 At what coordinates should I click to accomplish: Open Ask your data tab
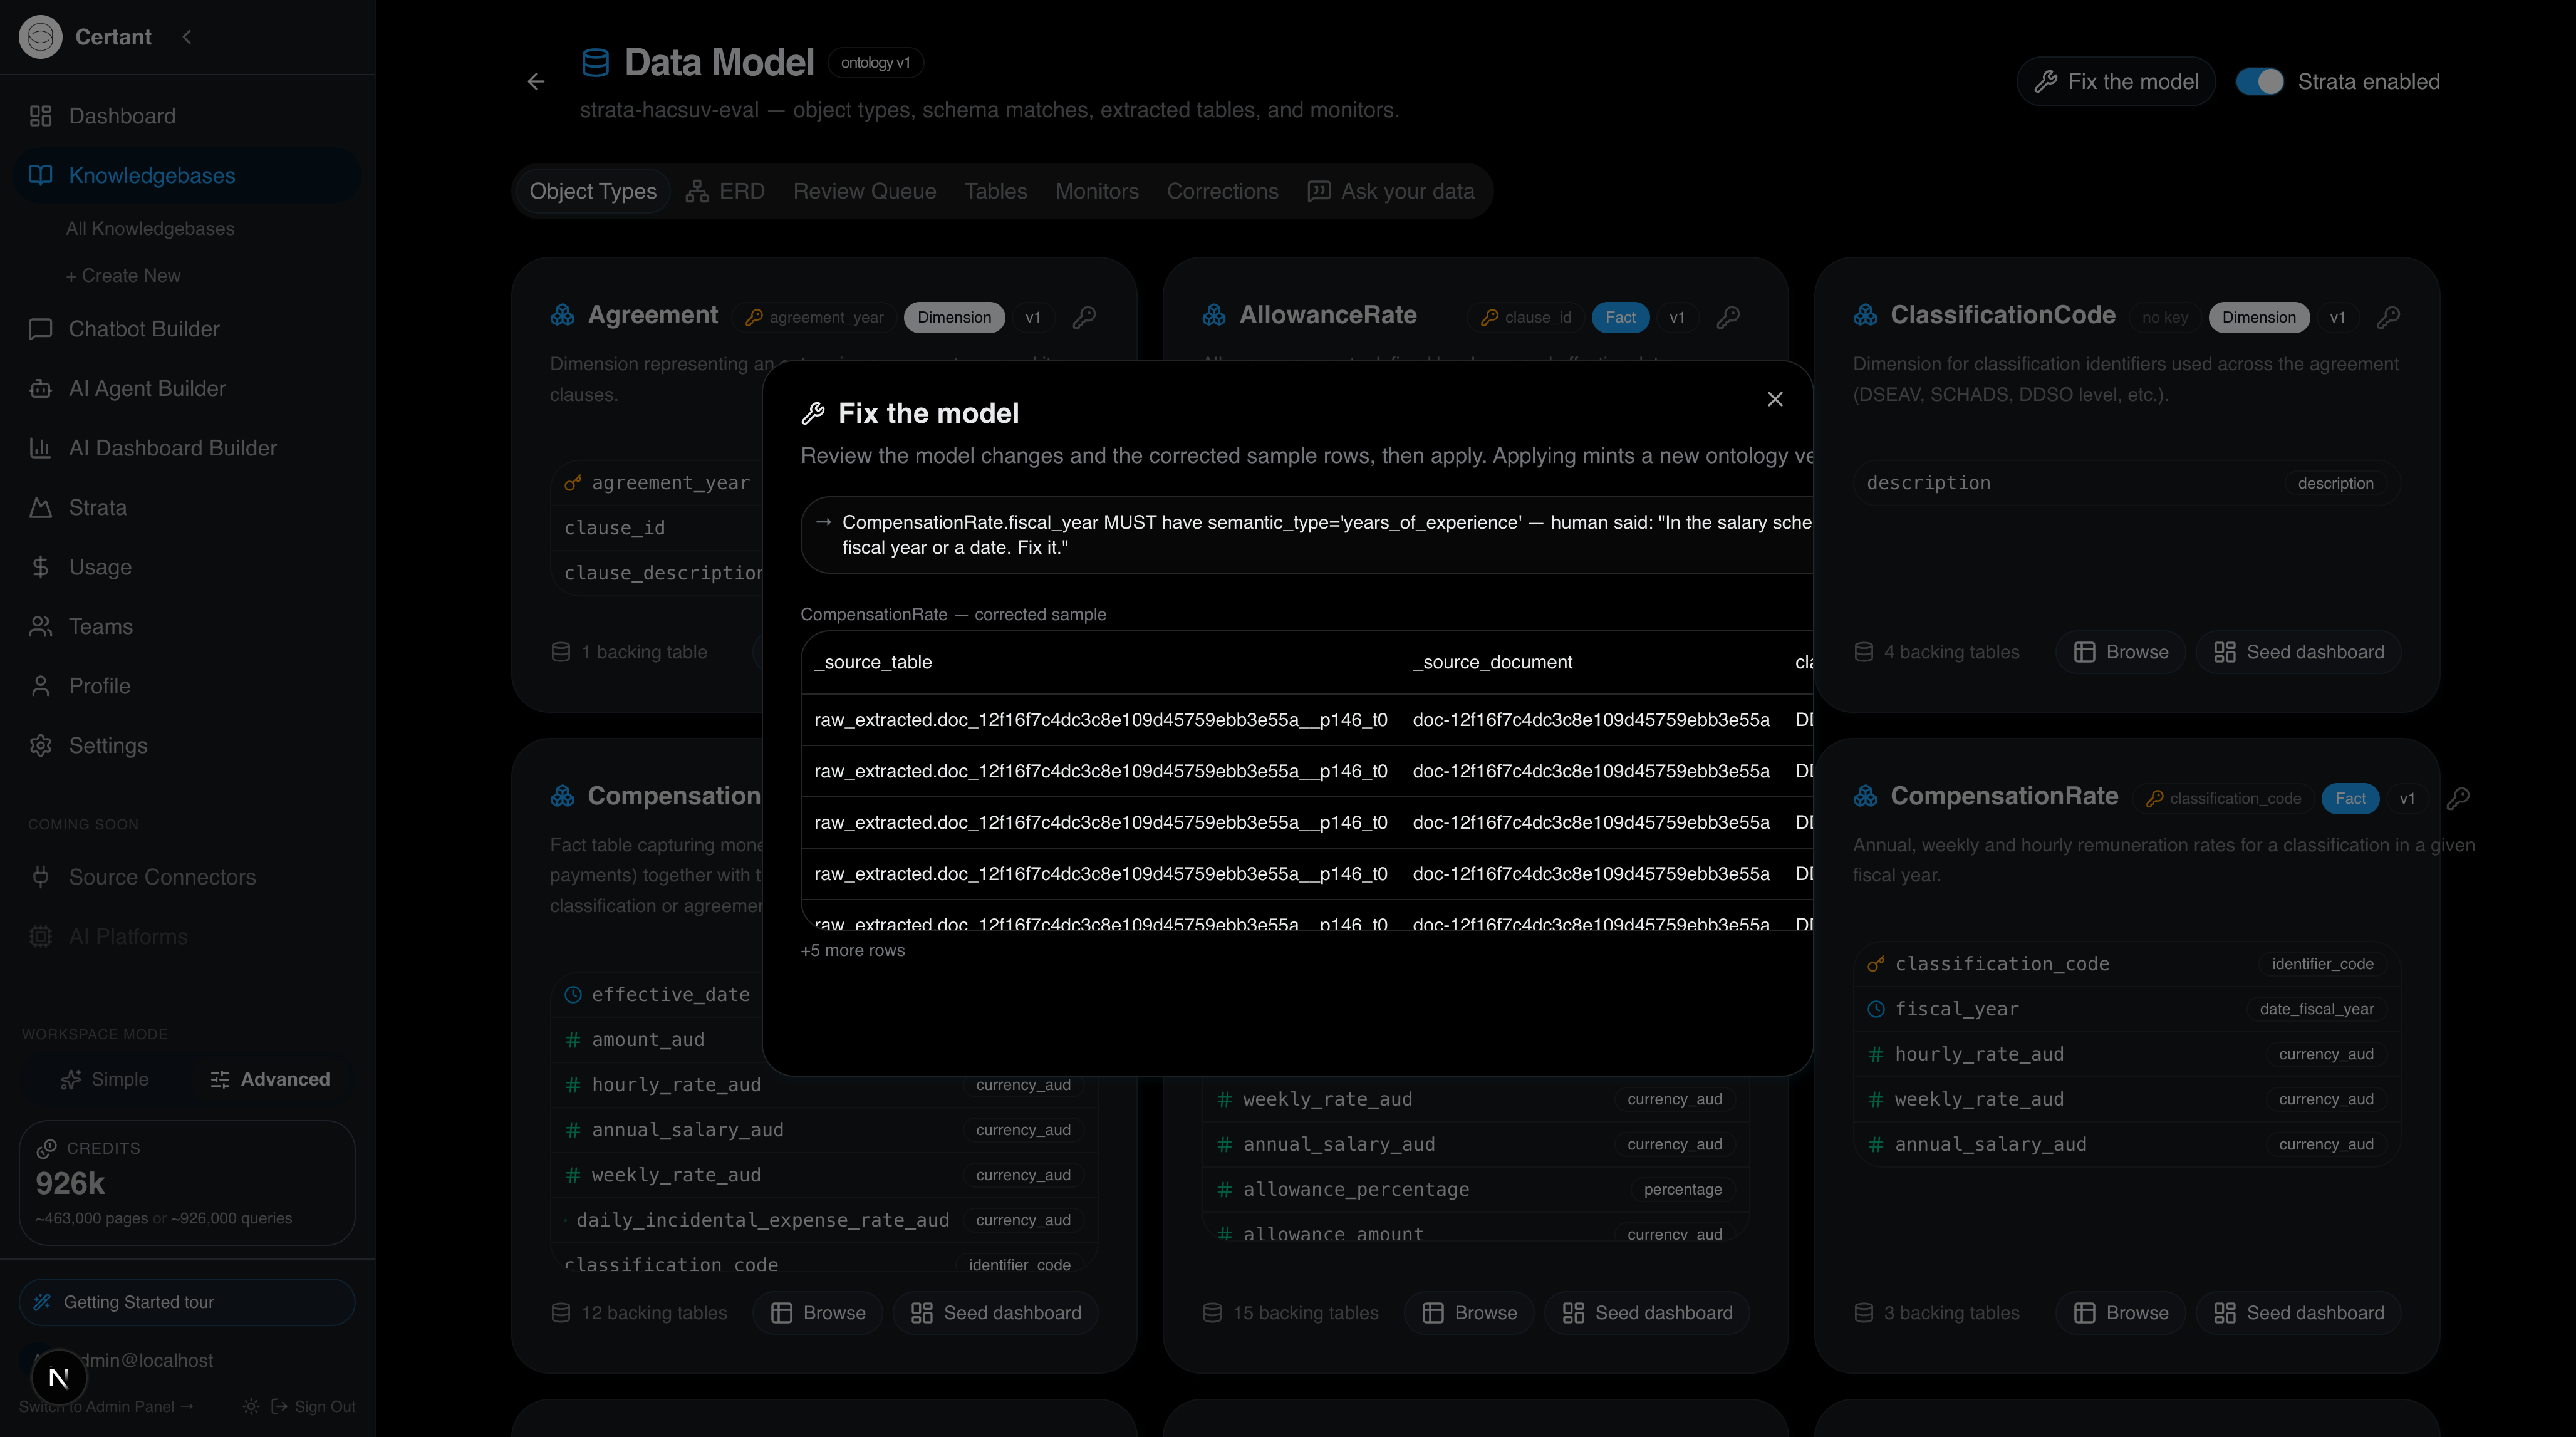click(x=1391, y=191)
